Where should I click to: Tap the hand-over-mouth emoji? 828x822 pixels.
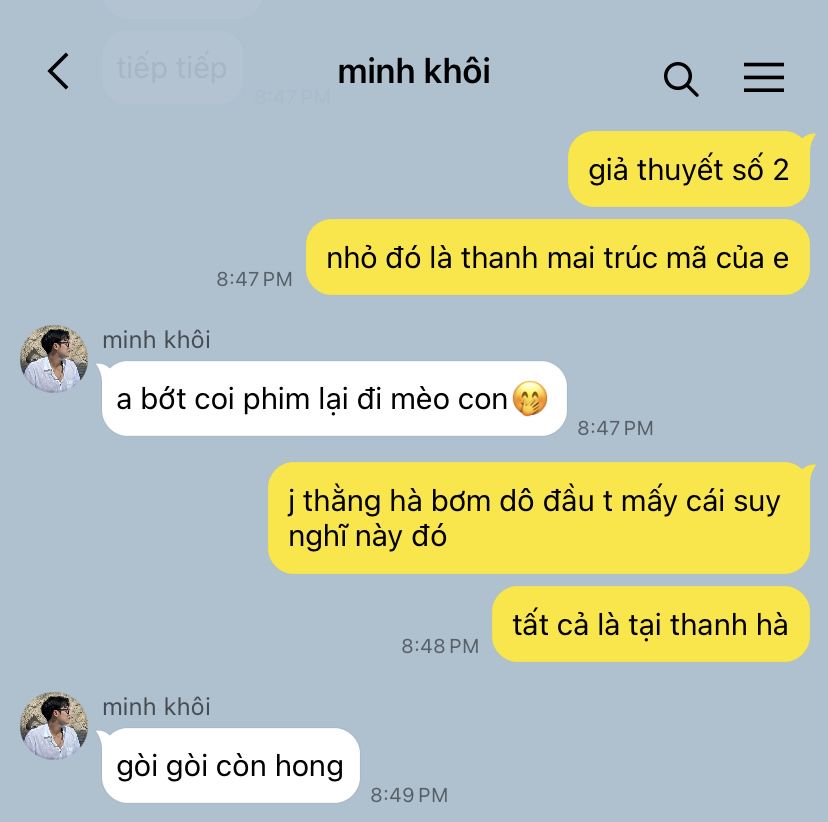pyautogui.click(x=530, y=399)
